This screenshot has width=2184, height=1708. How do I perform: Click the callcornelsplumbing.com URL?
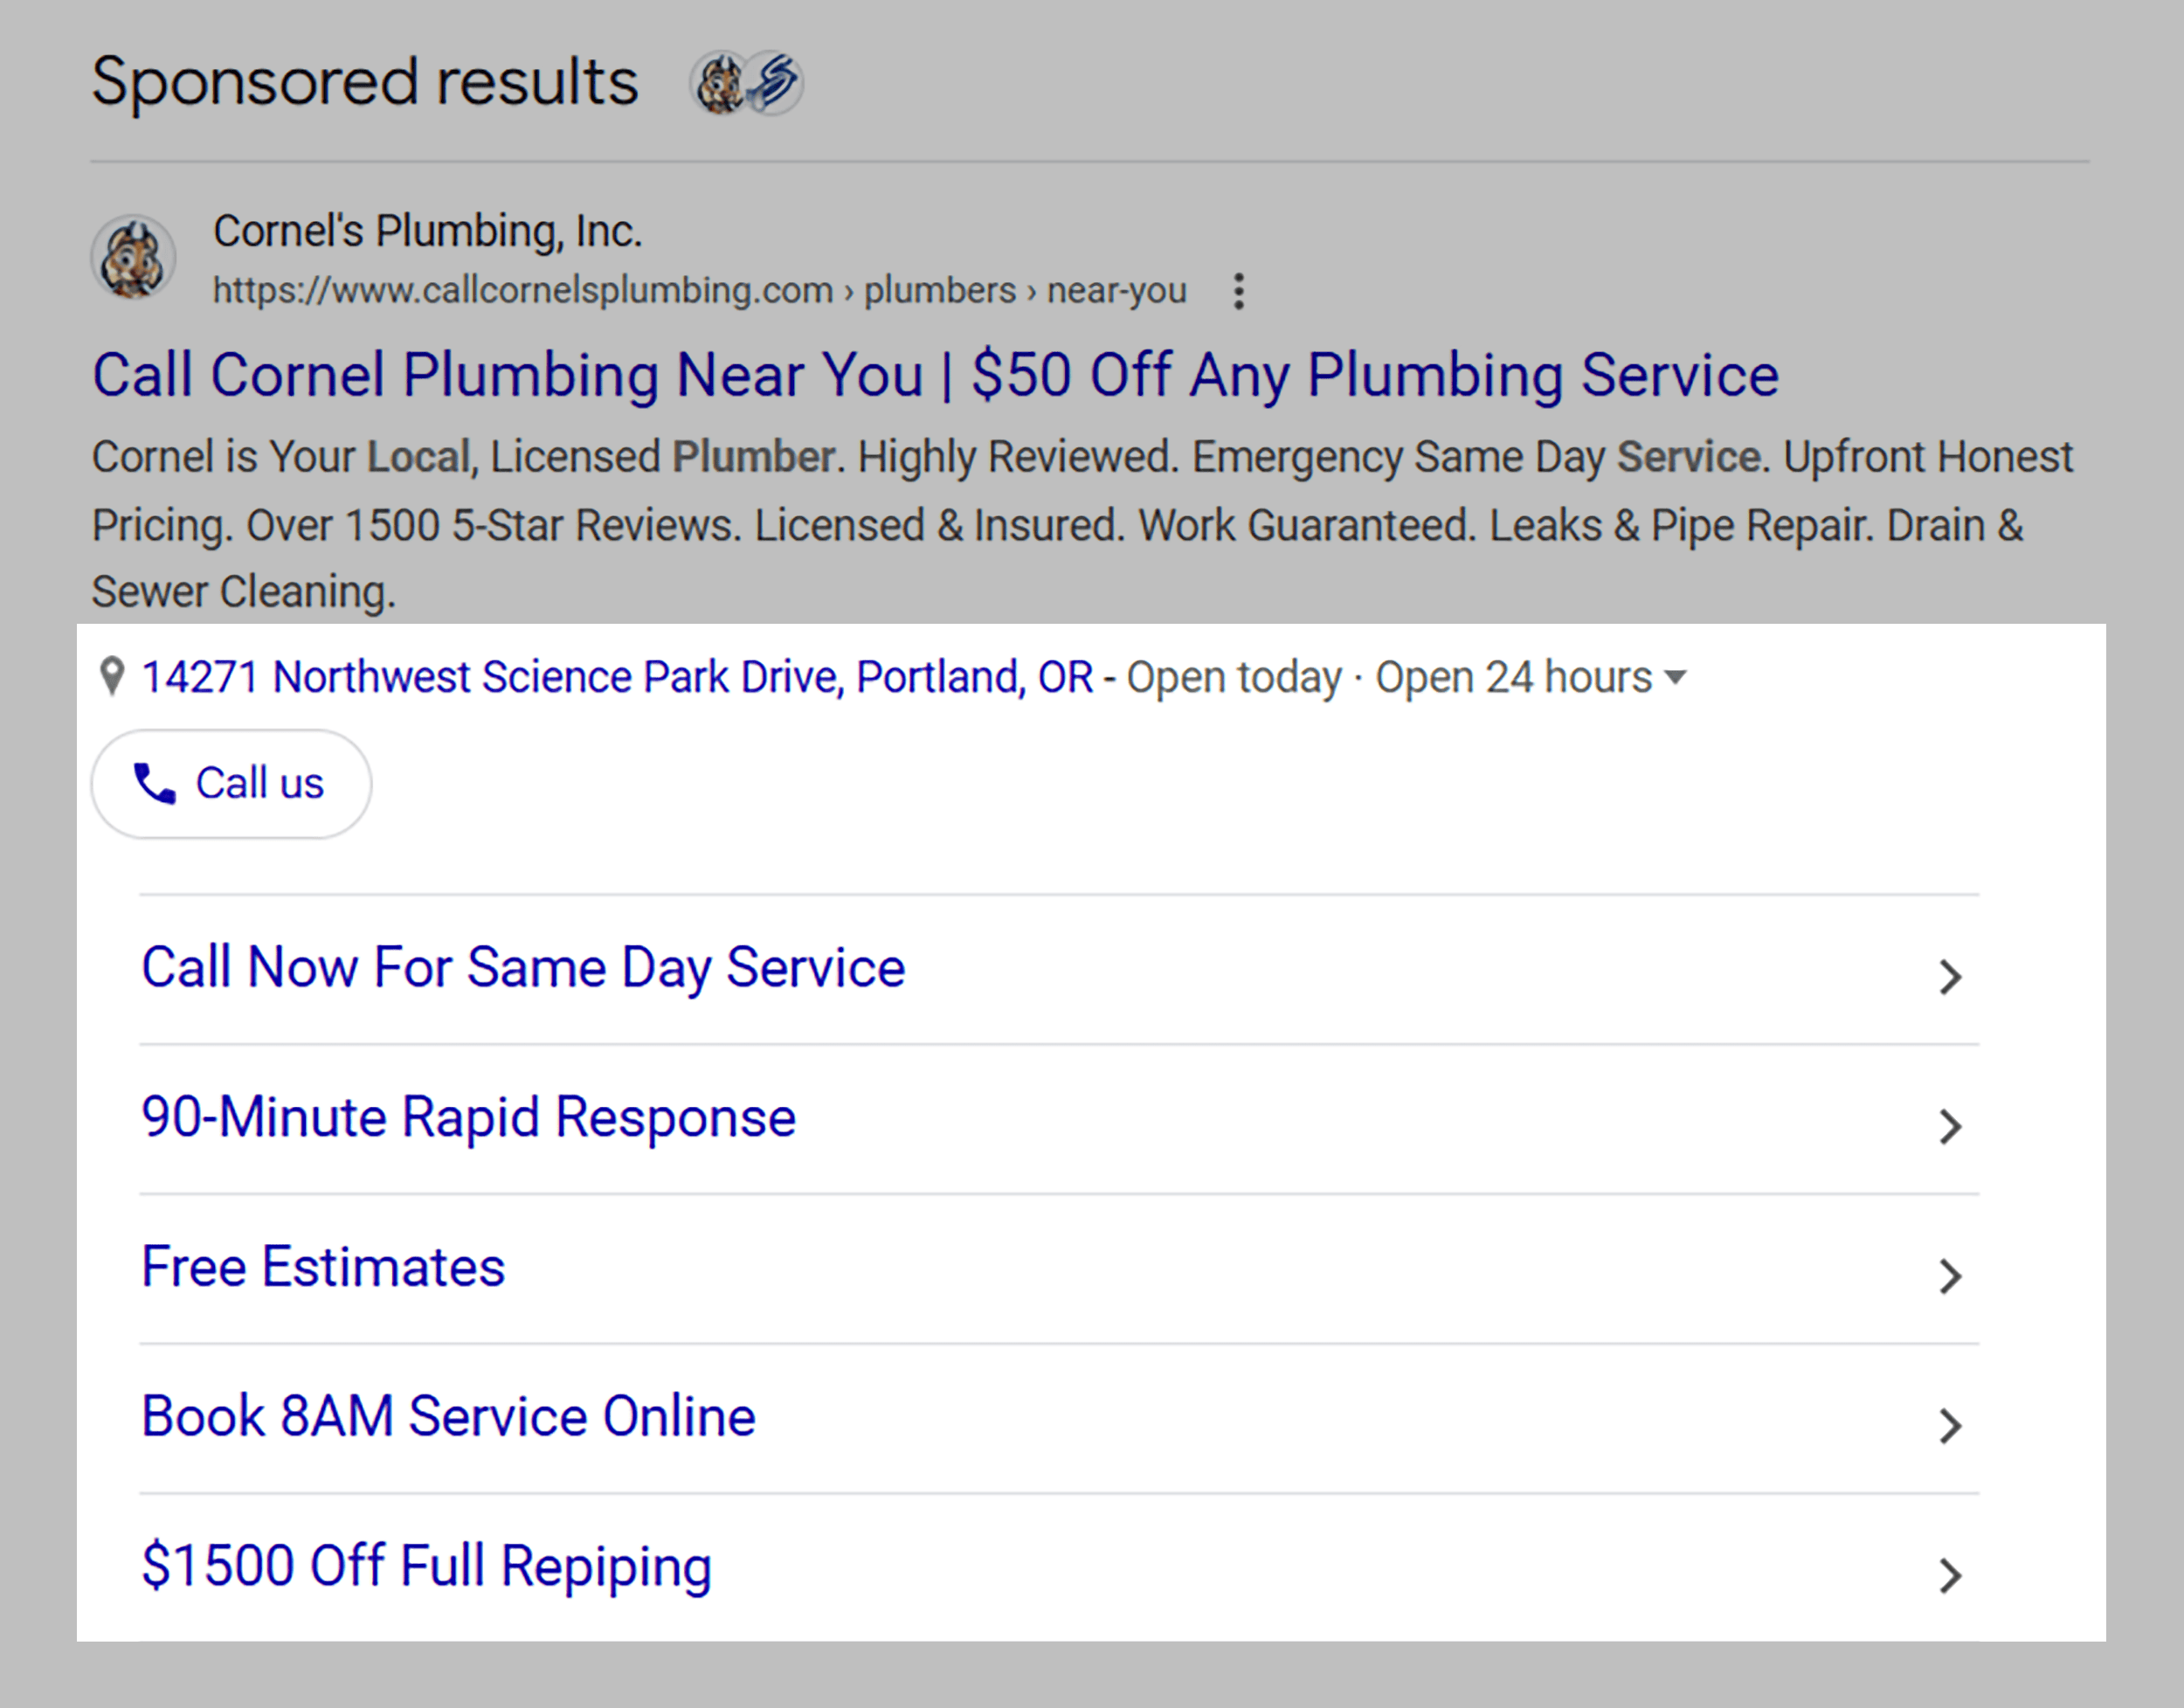click(x=523, y=291)
